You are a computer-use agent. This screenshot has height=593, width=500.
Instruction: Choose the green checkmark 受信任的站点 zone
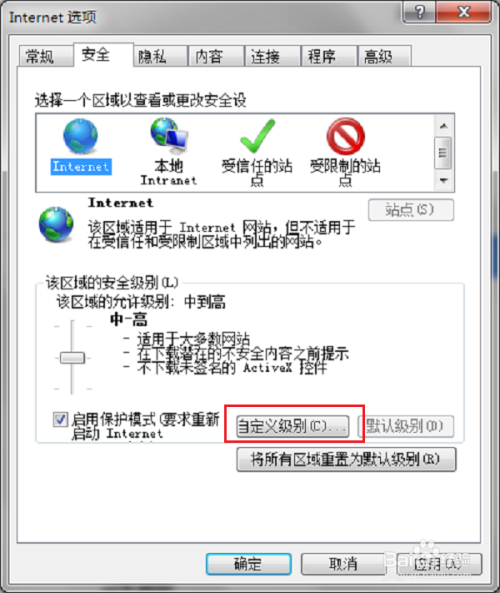258,135
